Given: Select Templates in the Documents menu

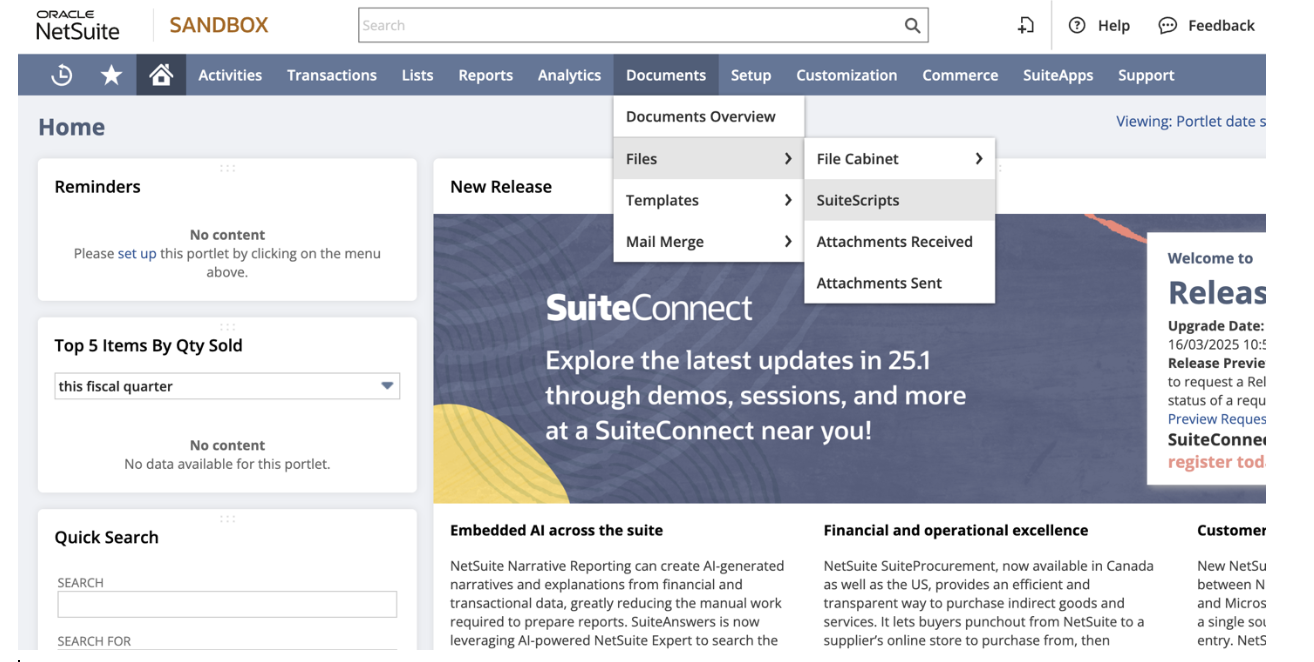Looking at the screenshot, I should 708,200.
